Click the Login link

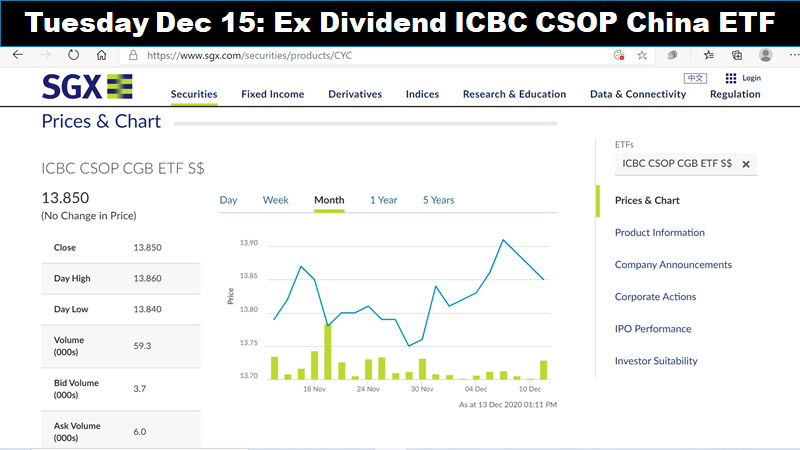pos(751,78)
